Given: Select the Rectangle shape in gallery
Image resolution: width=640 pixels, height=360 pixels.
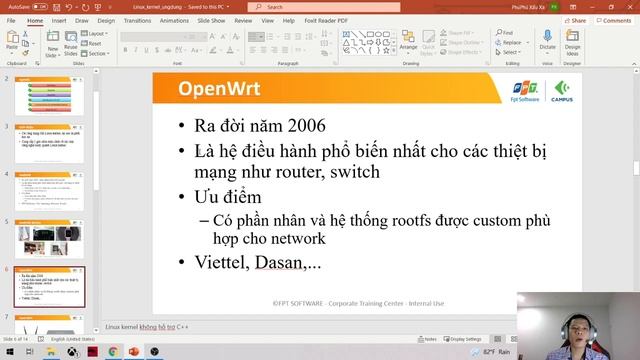Looking at the screenshot, I should [x=370, y=34].
